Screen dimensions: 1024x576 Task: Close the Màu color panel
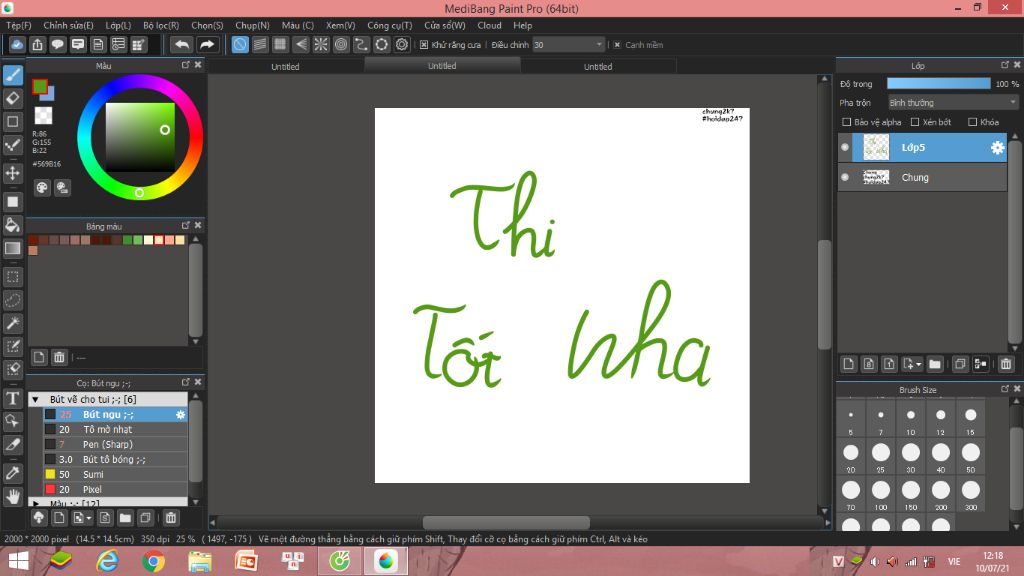pos(198,65)
